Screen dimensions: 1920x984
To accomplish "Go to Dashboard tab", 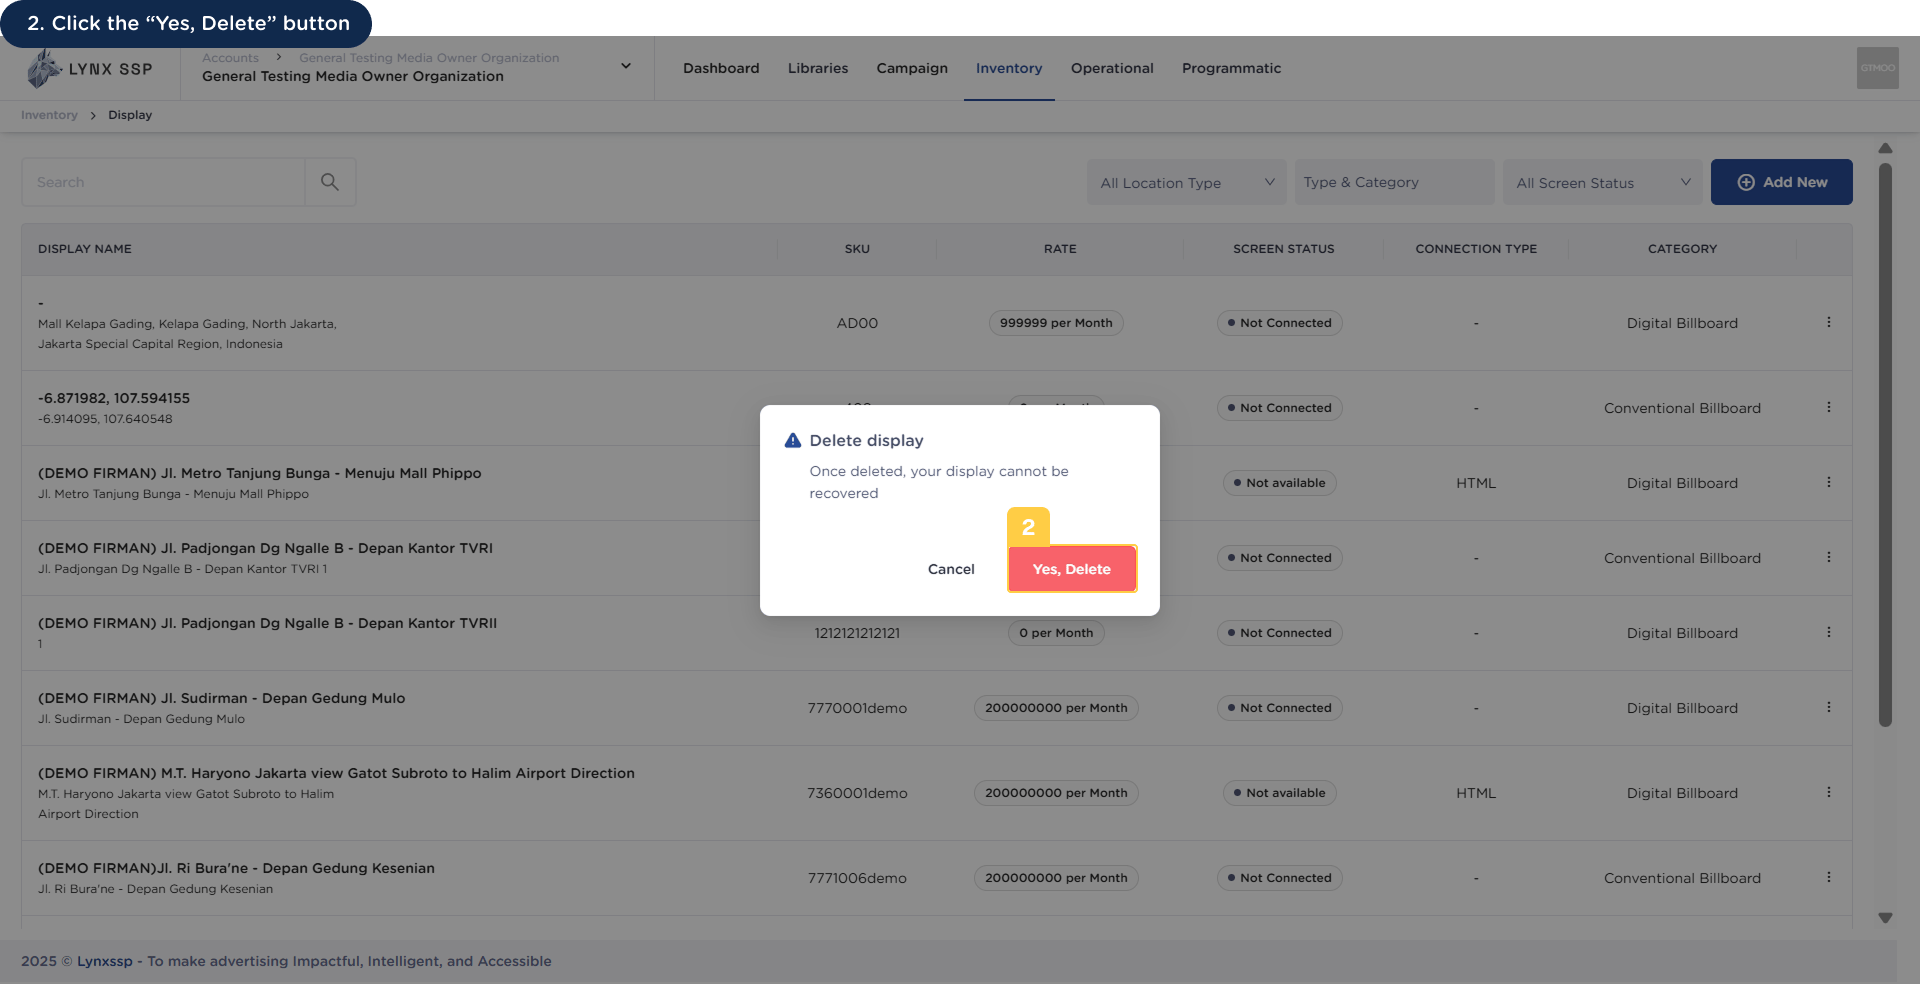I will click(x=721, y=68).
